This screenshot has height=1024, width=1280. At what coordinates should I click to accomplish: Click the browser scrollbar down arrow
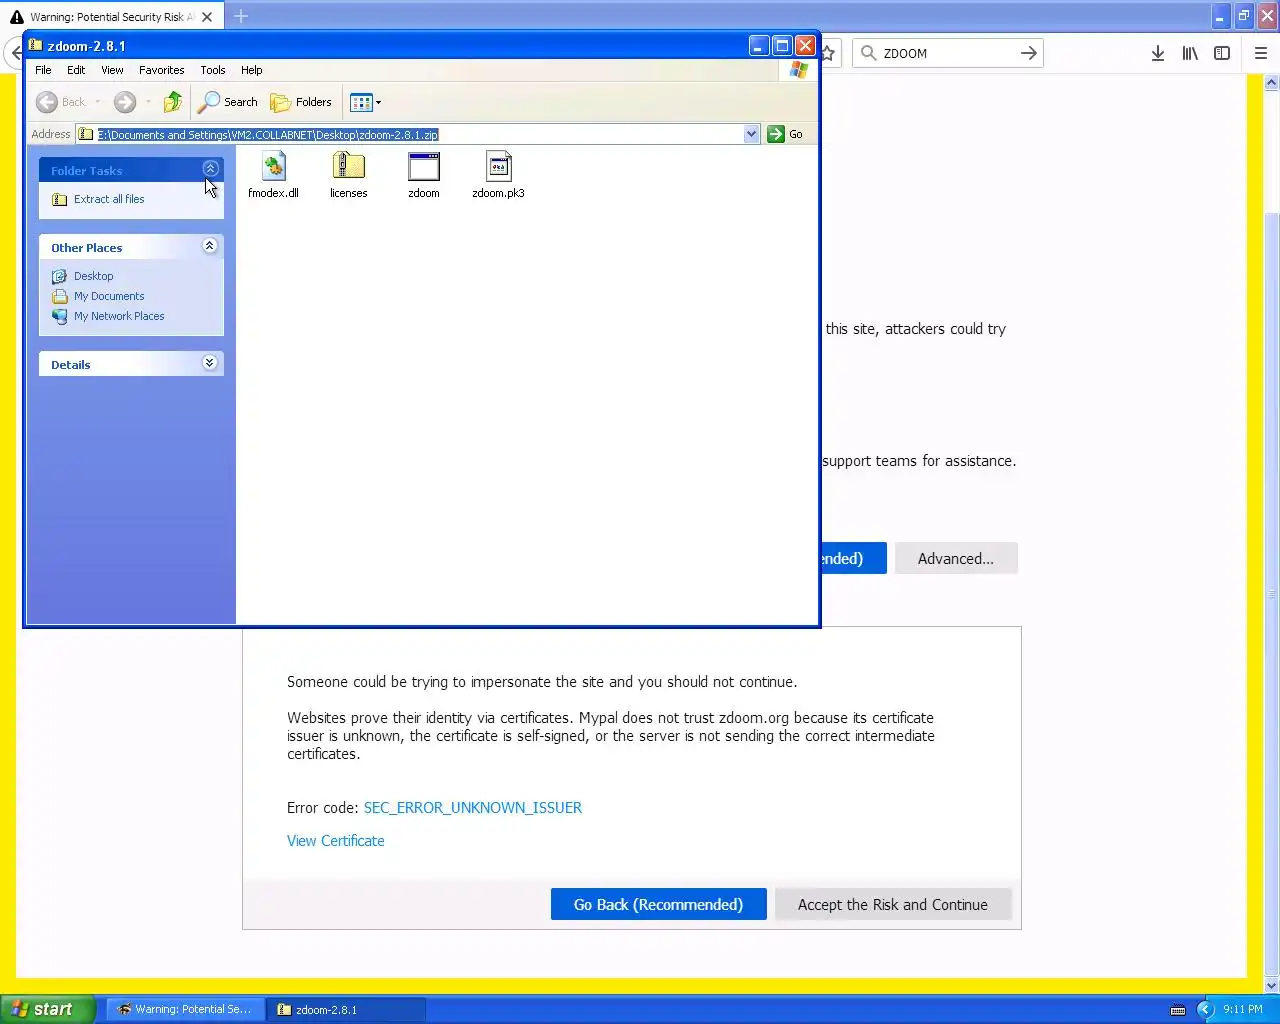coord(1272,986)
